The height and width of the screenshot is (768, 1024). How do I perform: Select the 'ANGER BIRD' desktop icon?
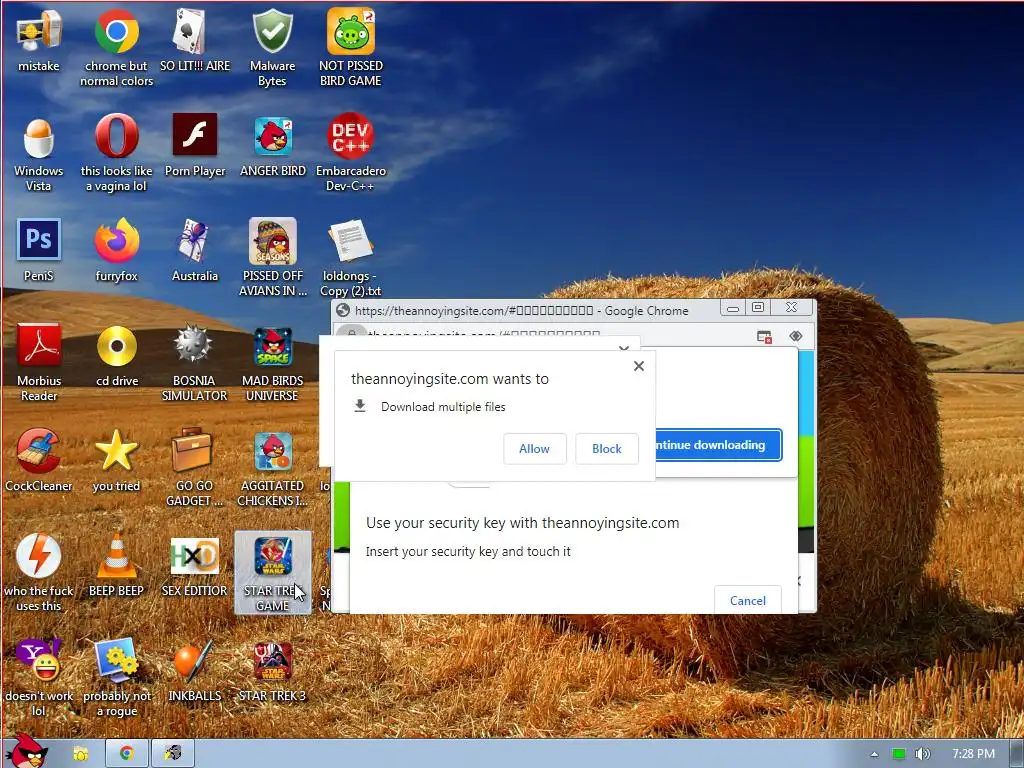(272, 146)
